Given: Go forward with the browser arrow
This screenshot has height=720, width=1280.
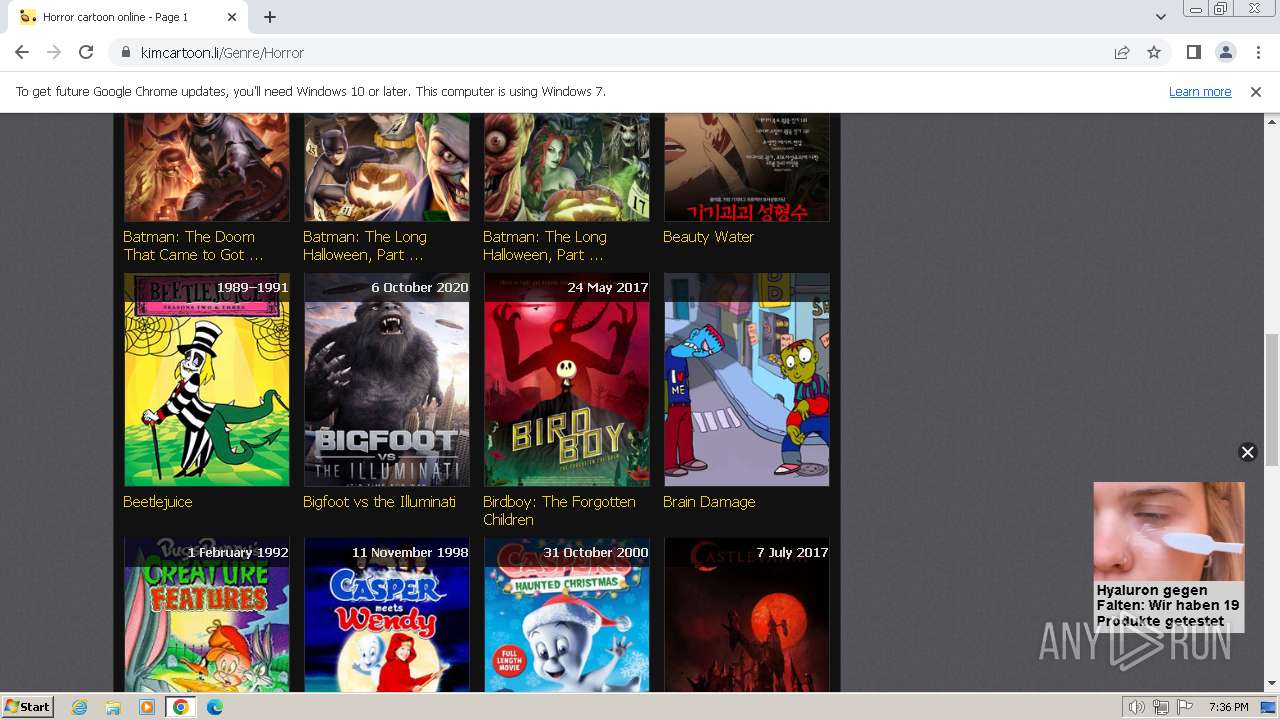Looking at the screenshot, I should pos(54,52).
